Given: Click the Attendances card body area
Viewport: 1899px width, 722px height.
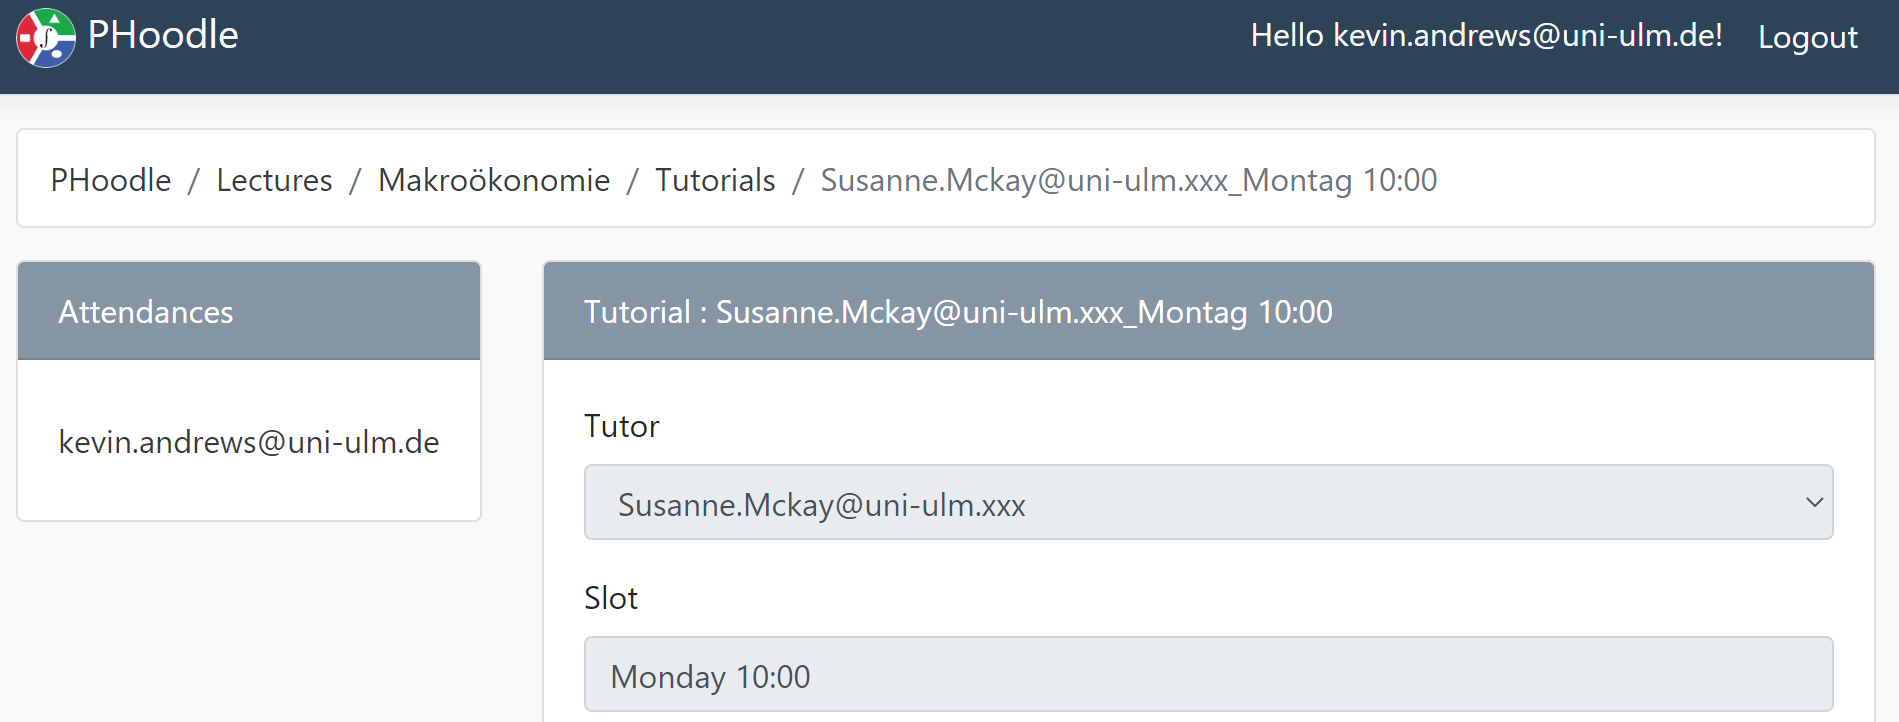Looking at the screenshot, I should tap(249, 440).
